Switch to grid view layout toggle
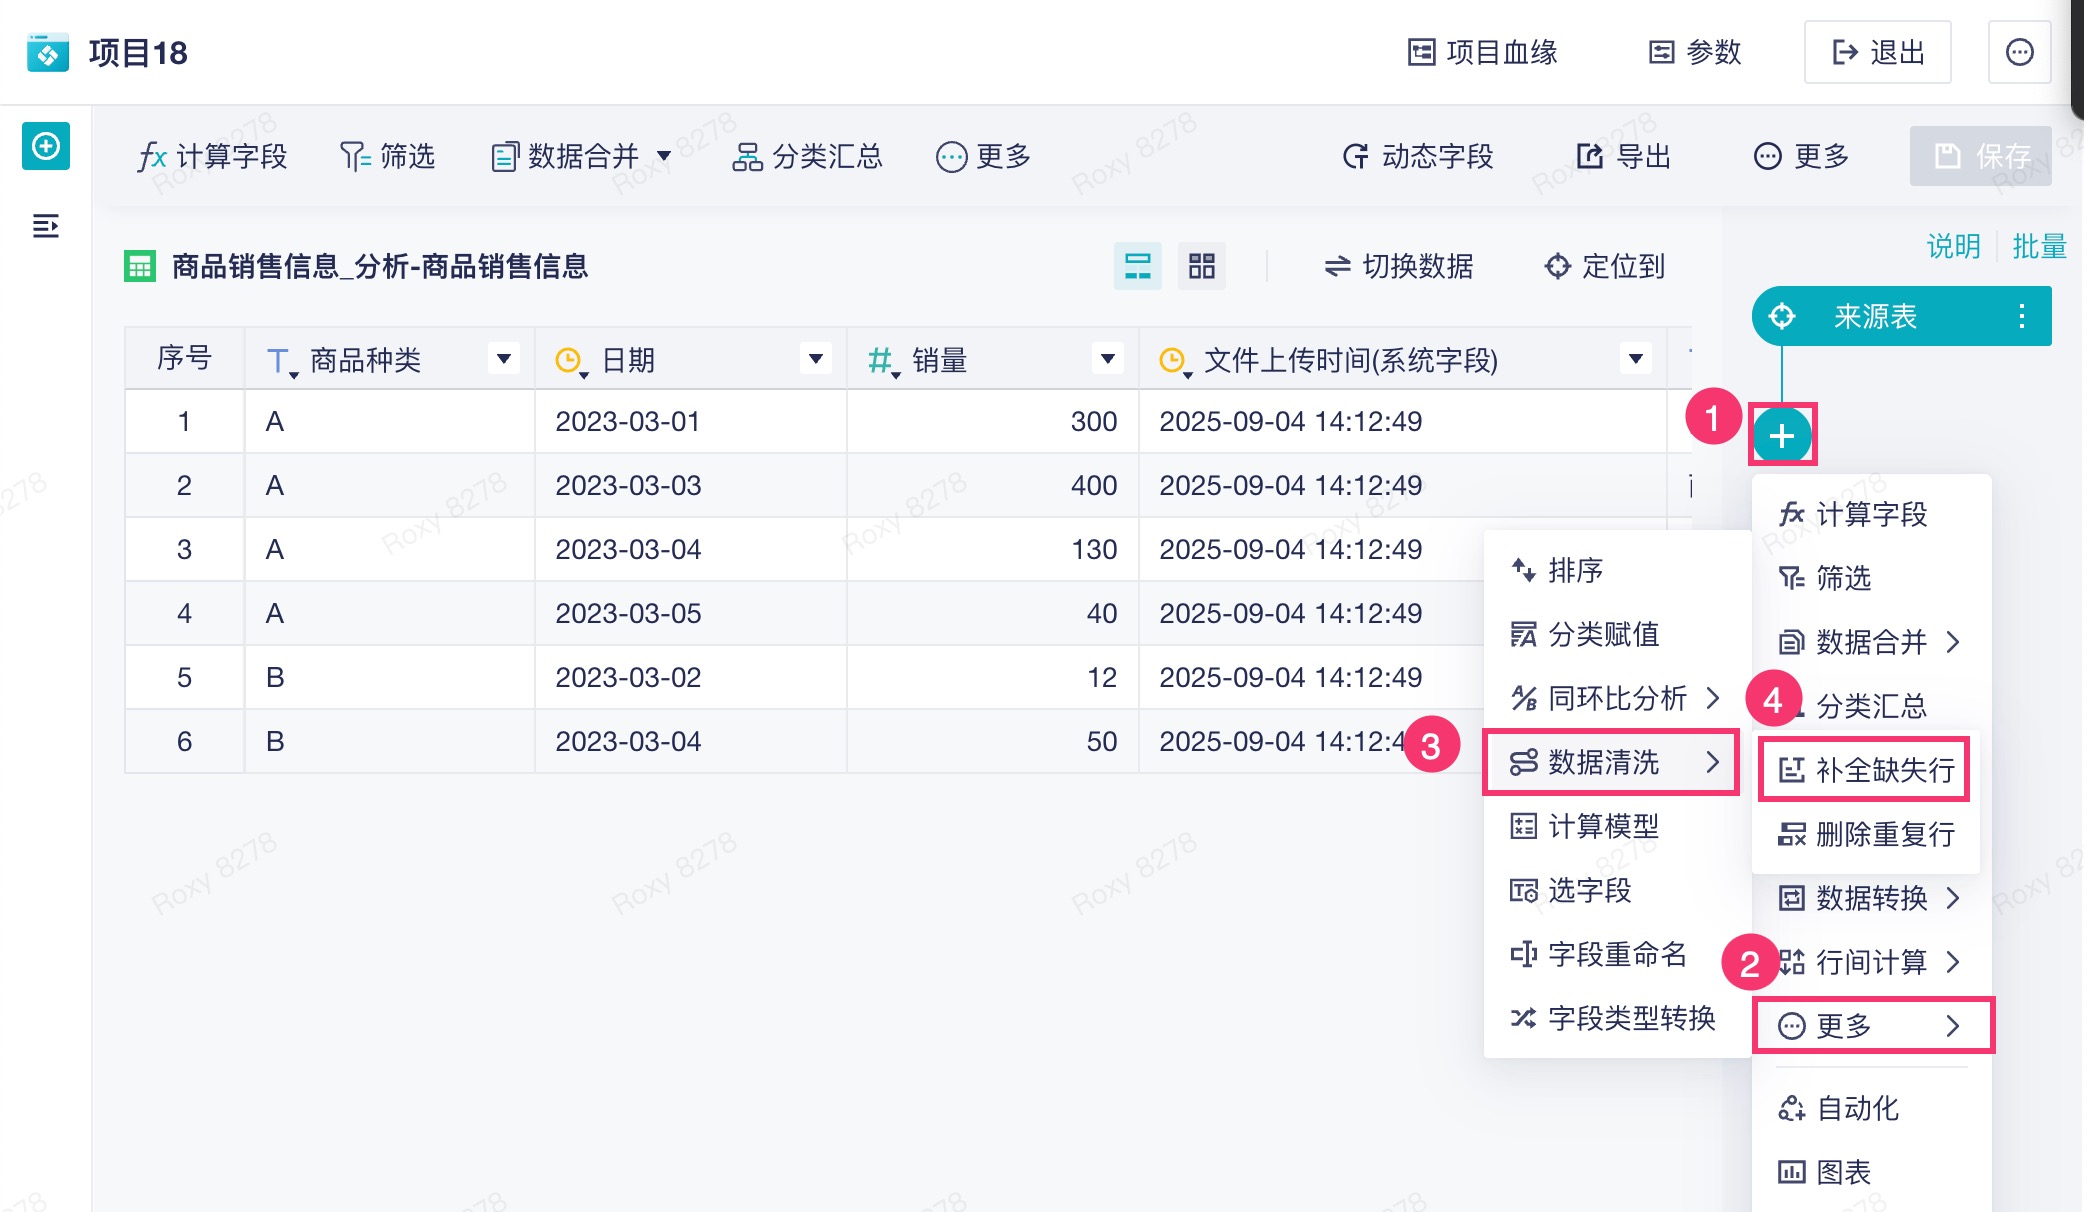 point(1201,266)
